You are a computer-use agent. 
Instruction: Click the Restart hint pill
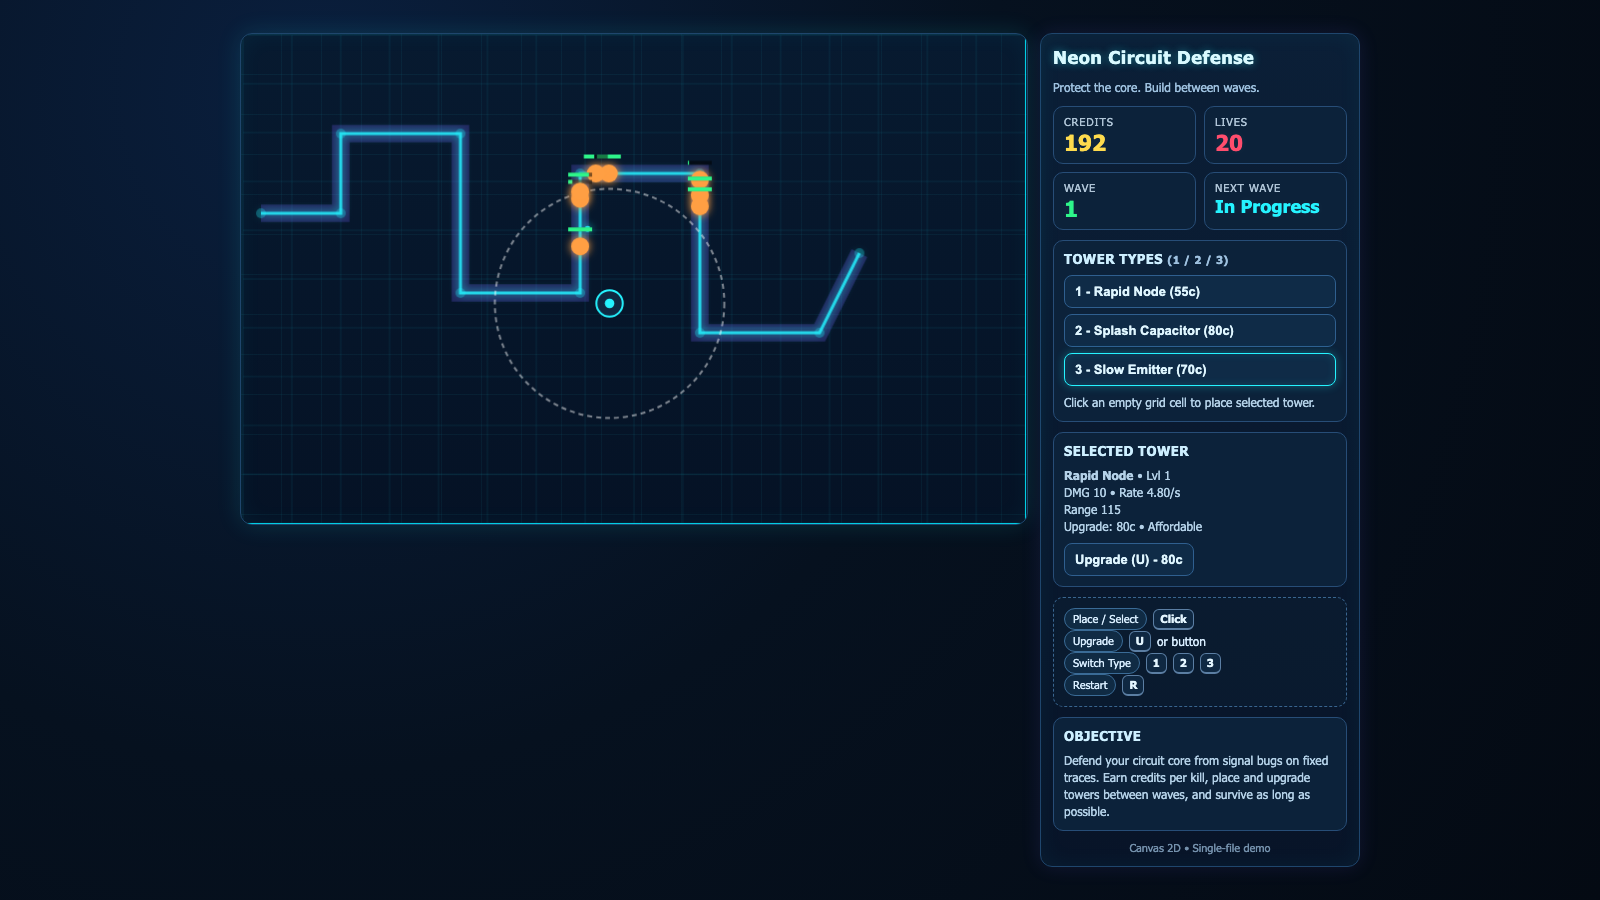1090,686
